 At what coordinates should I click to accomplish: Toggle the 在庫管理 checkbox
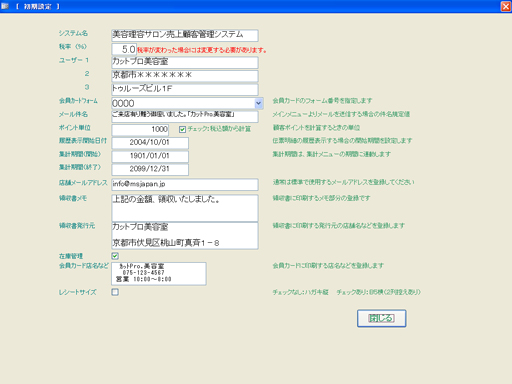click(x=115, y=256)
